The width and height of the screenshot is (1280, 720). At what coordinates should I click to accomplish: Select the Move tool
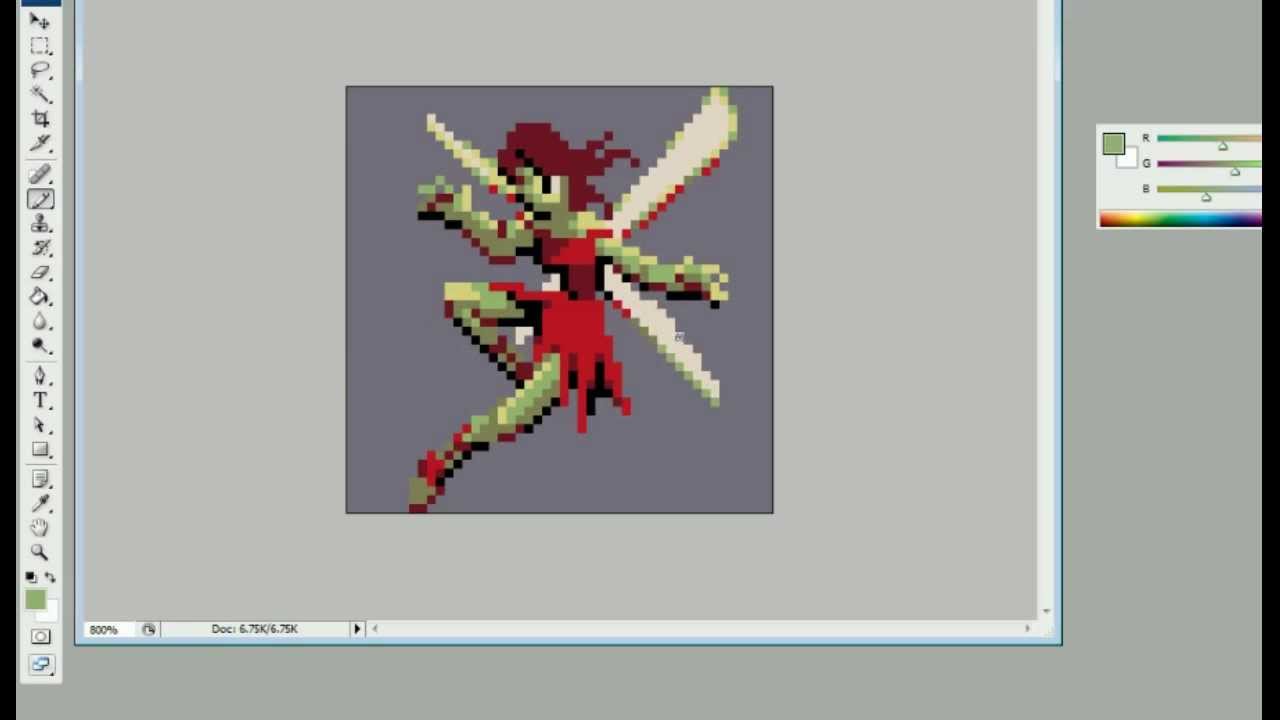pos(40,21)
